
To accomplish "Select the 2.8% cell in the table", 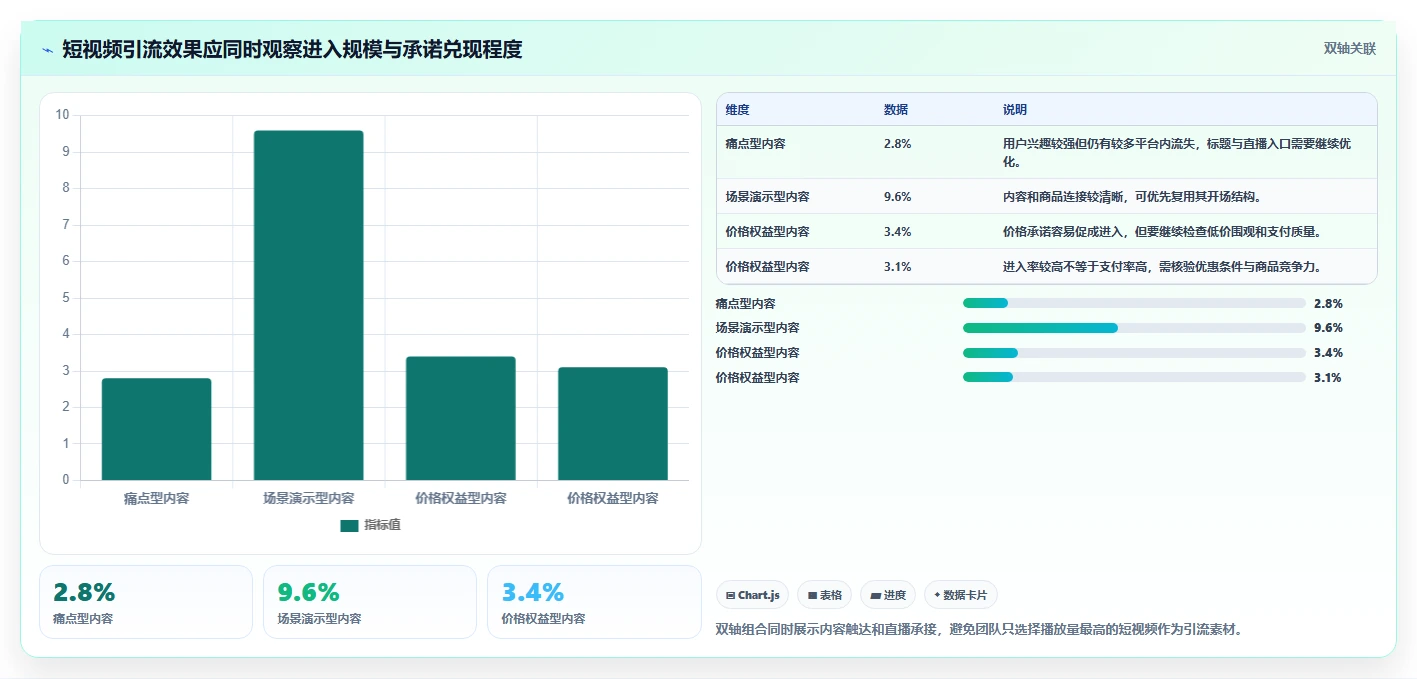I will point(897,144).
